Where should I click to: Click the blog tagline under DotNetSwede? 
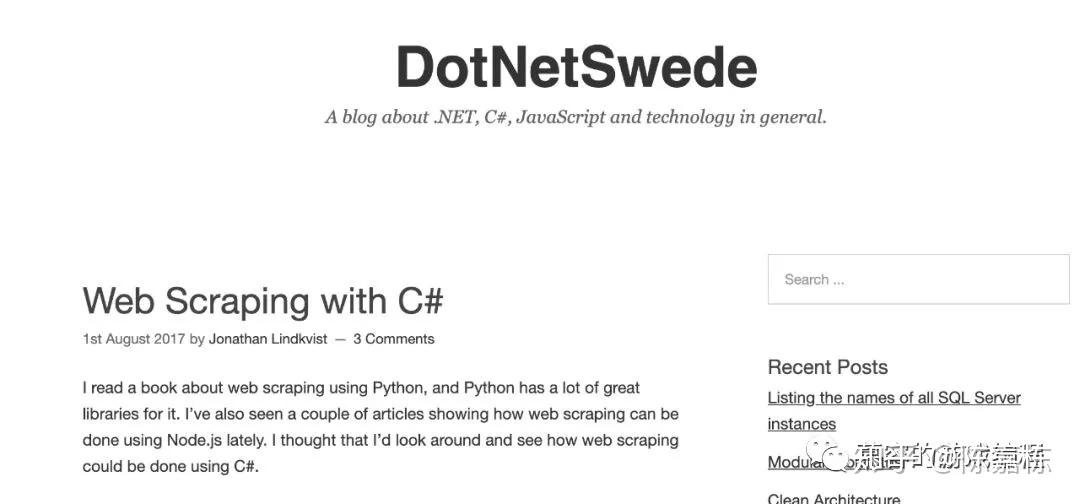pos(575,117)
